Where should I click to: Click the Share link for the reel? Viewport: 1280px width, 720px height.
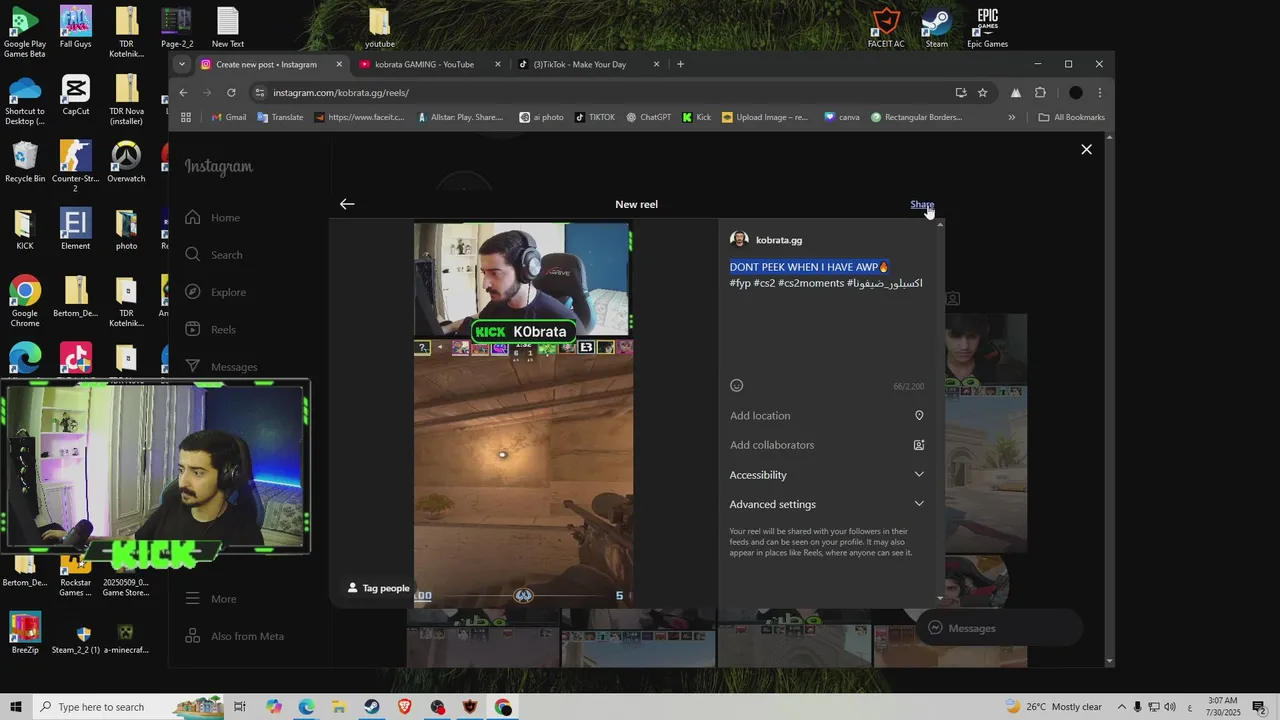[921, 204]
